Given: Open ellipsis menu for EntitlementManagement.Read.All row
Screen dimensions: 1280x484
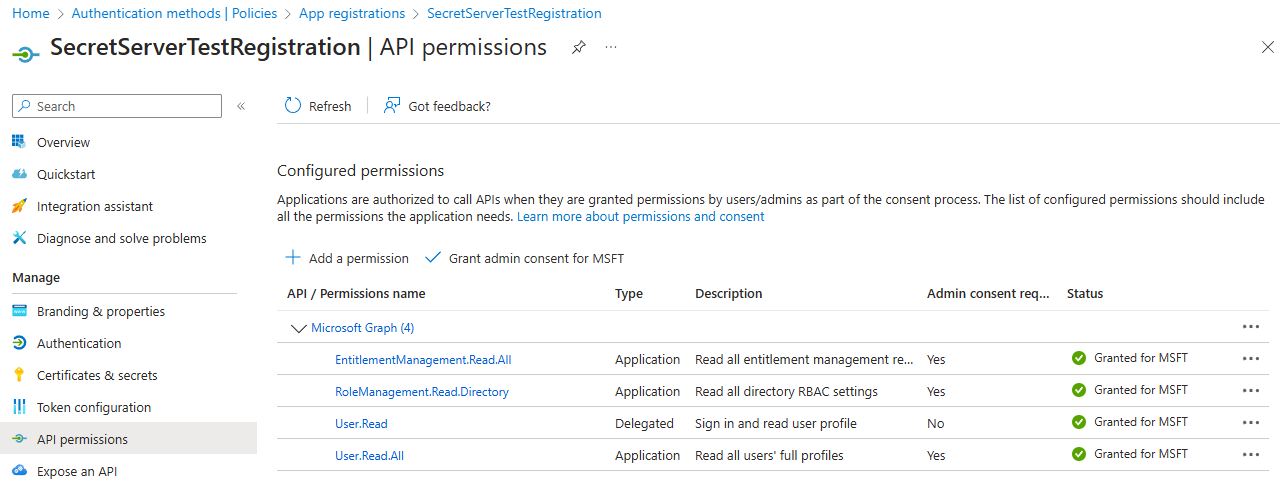Looking at the screenshot, I should tap(1250, 359).
